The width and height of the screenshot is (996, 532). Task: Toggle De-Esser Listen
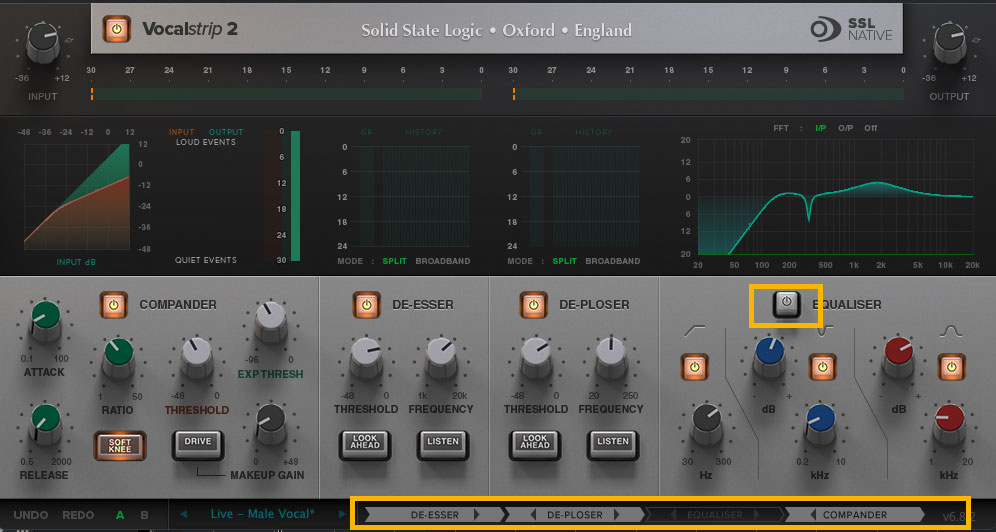tap(443, 444)
